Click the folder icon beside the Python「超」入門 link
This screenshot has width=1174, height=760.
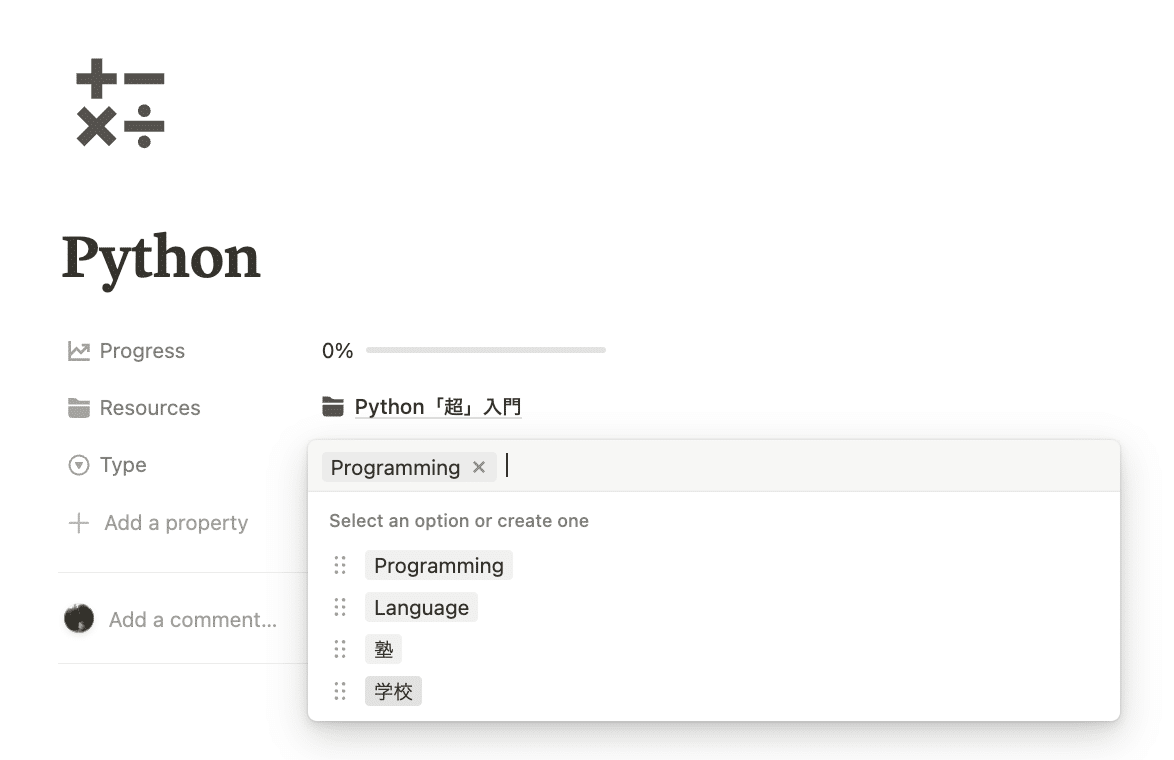point(332,407)
